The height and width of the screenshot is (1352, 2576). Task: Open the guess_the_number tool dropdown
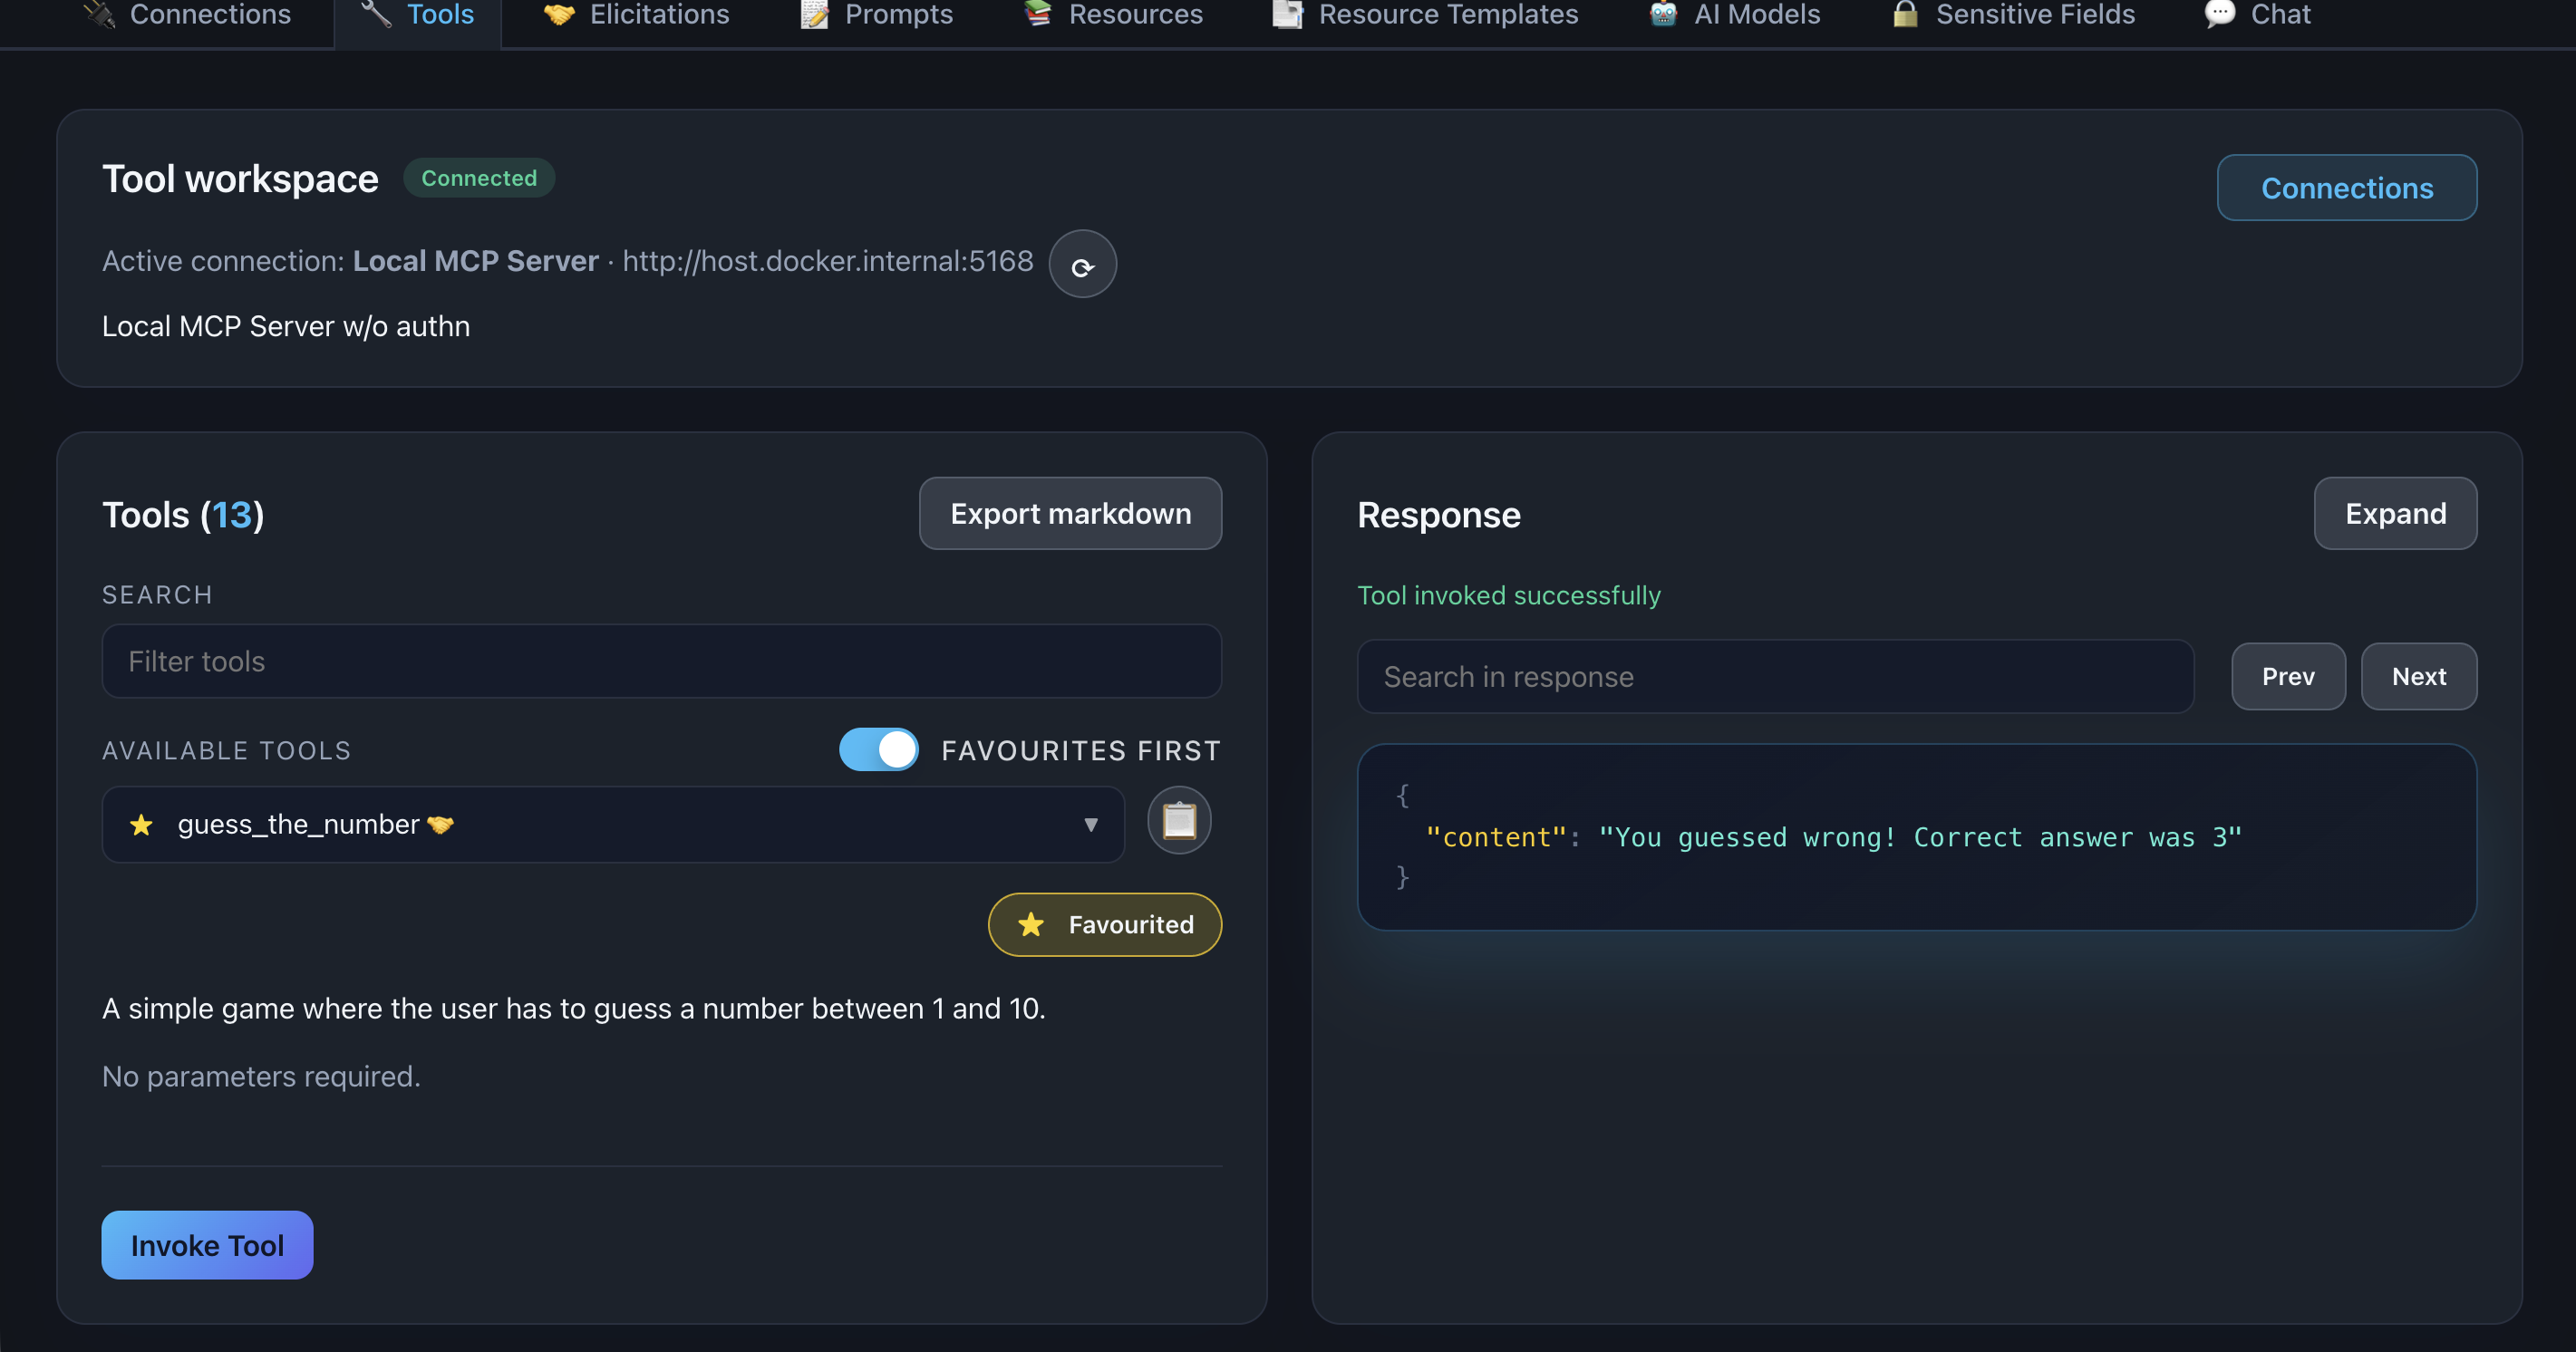tap(612, 825)
